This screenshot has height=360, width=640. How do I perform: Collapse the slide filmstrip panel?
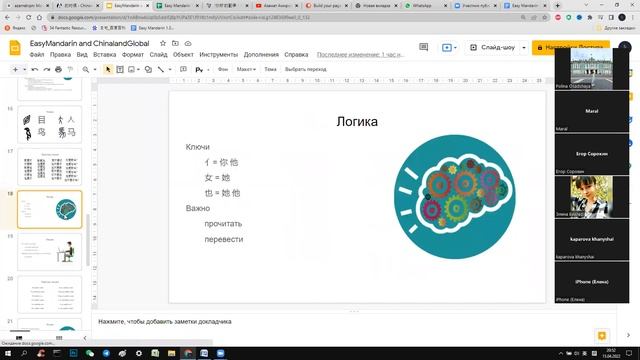coord(85,338)
